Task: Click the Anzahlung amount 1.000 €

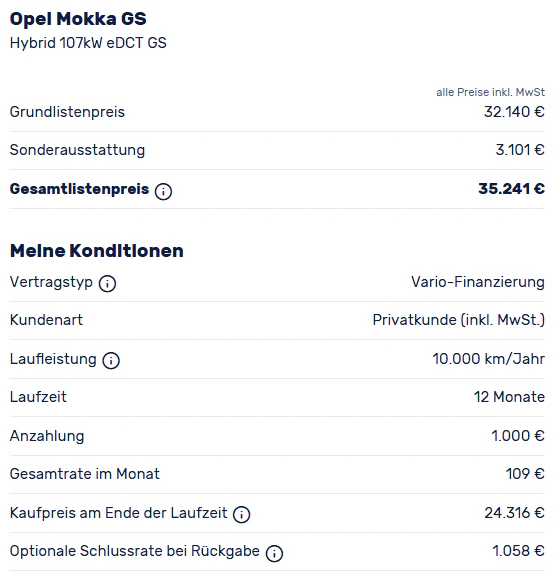Action: [x=518, y=436]
